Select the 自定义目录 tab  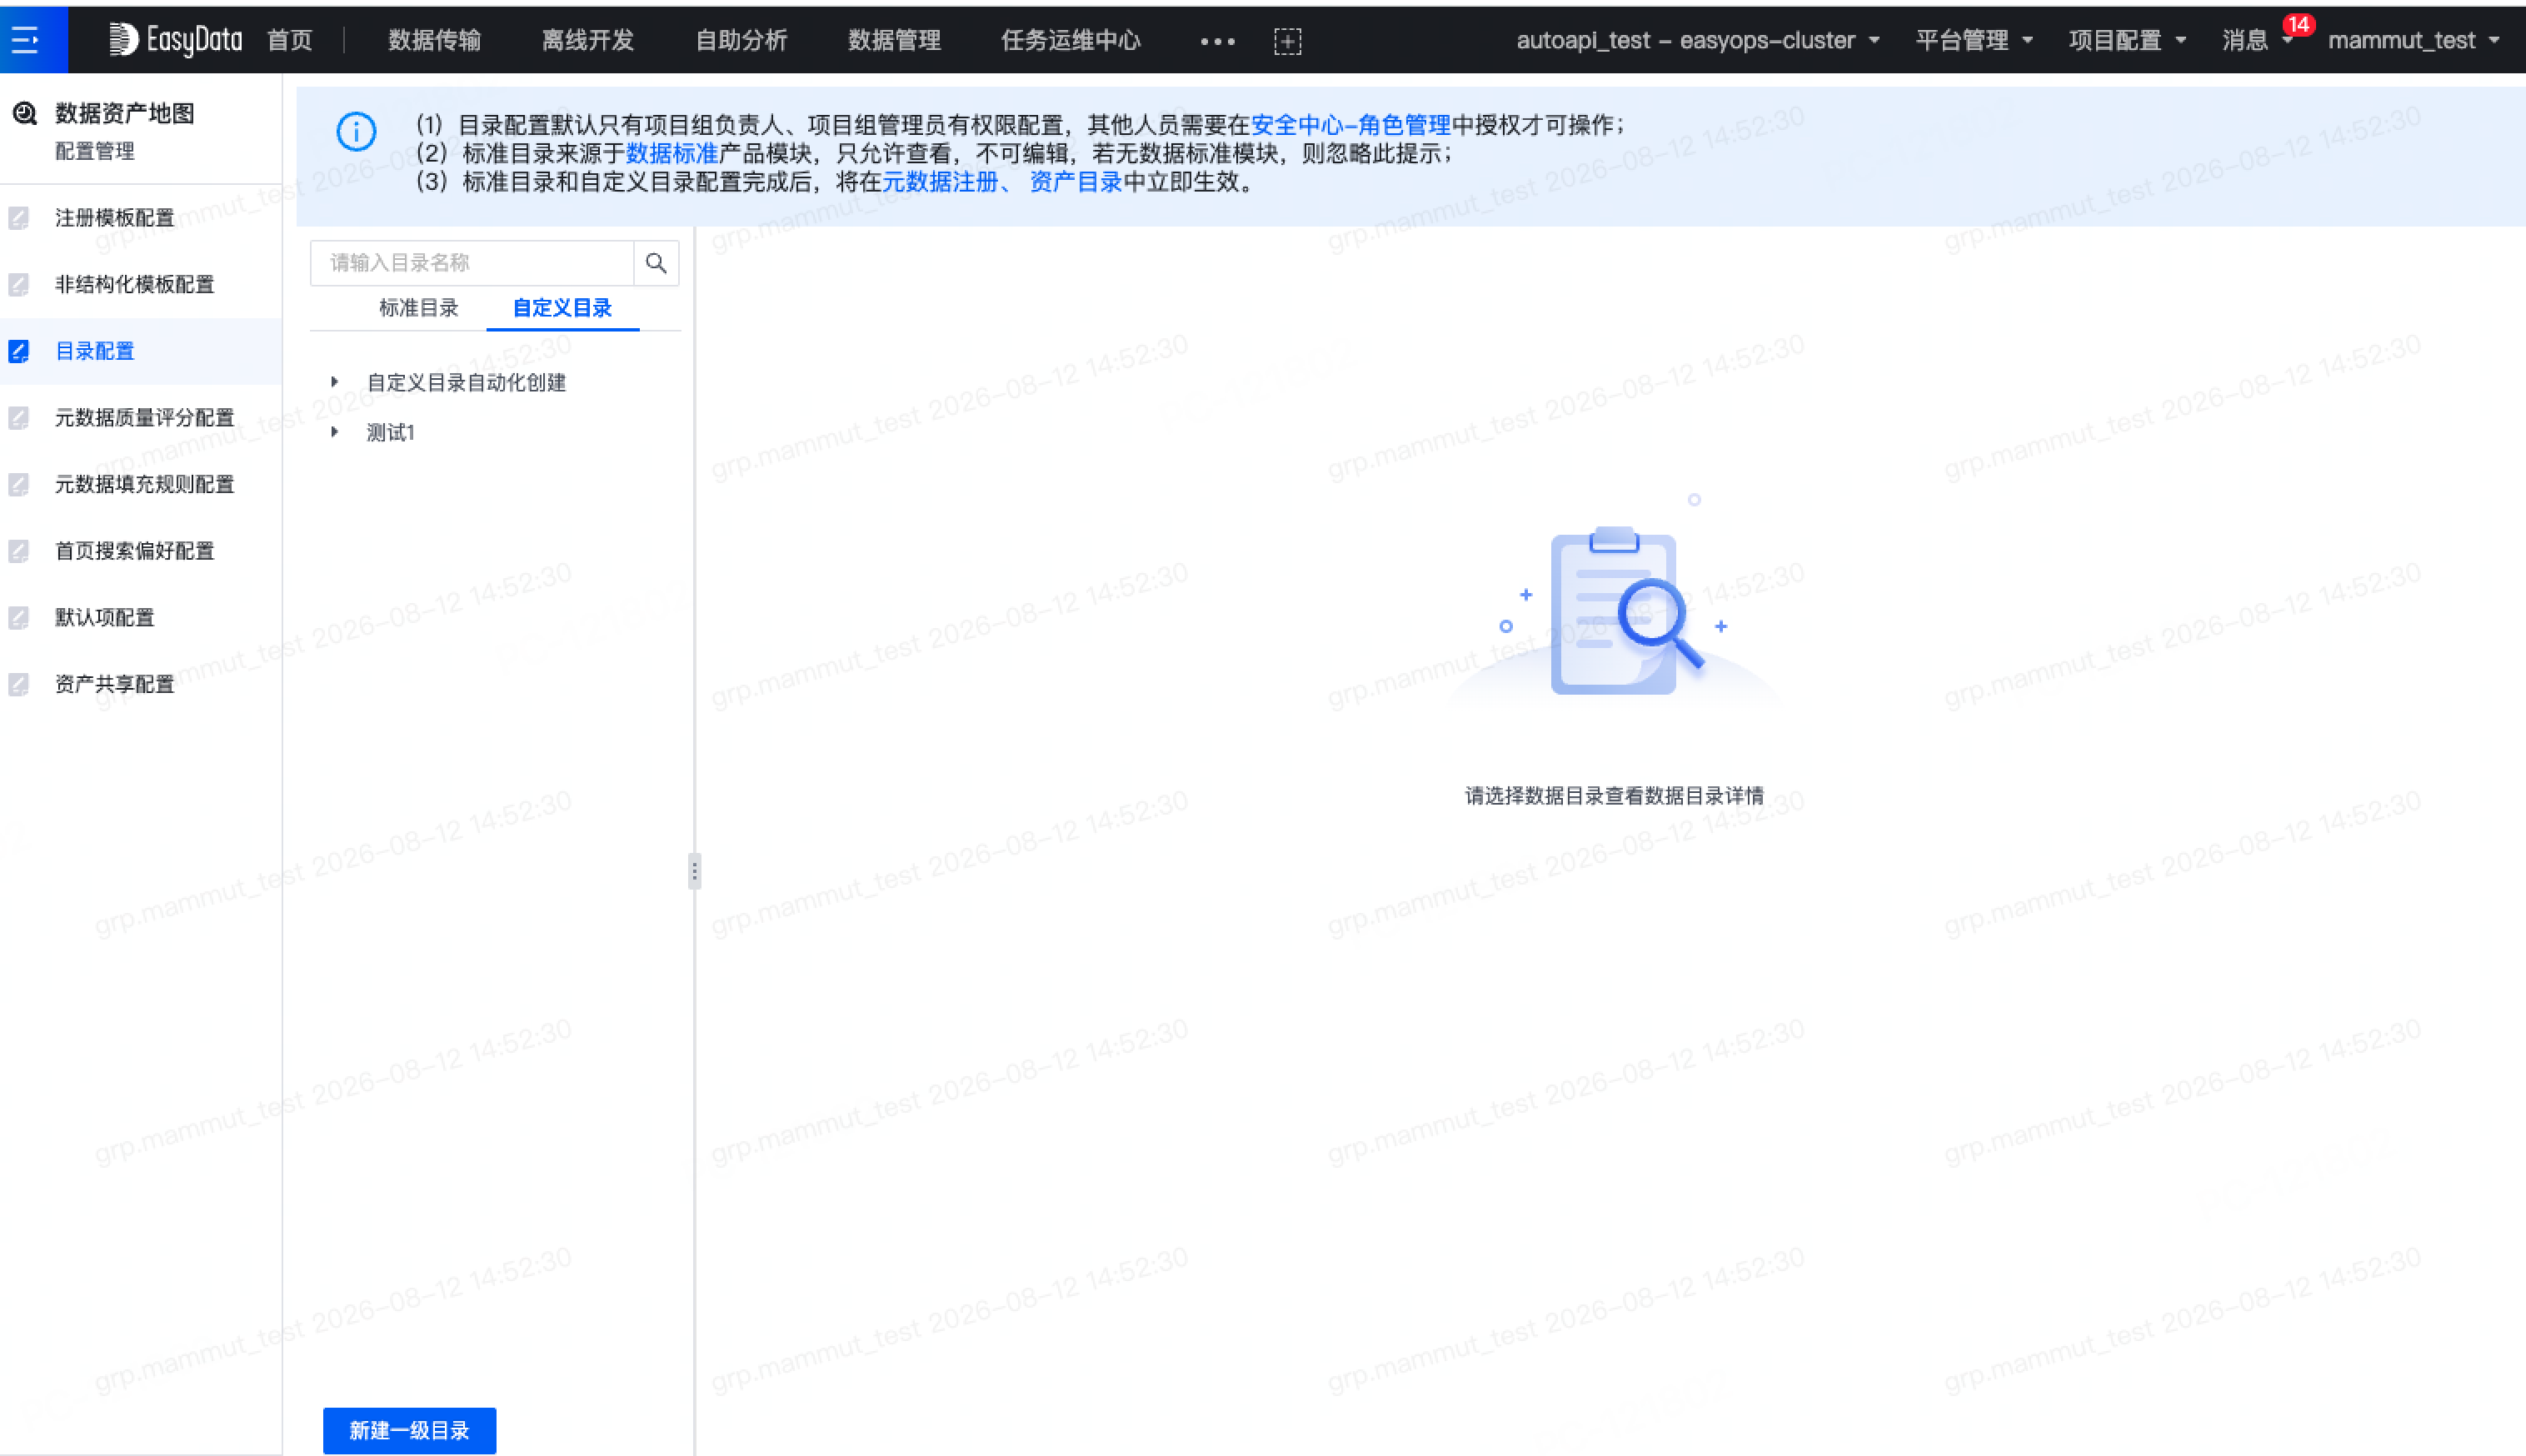click(562, 308)
